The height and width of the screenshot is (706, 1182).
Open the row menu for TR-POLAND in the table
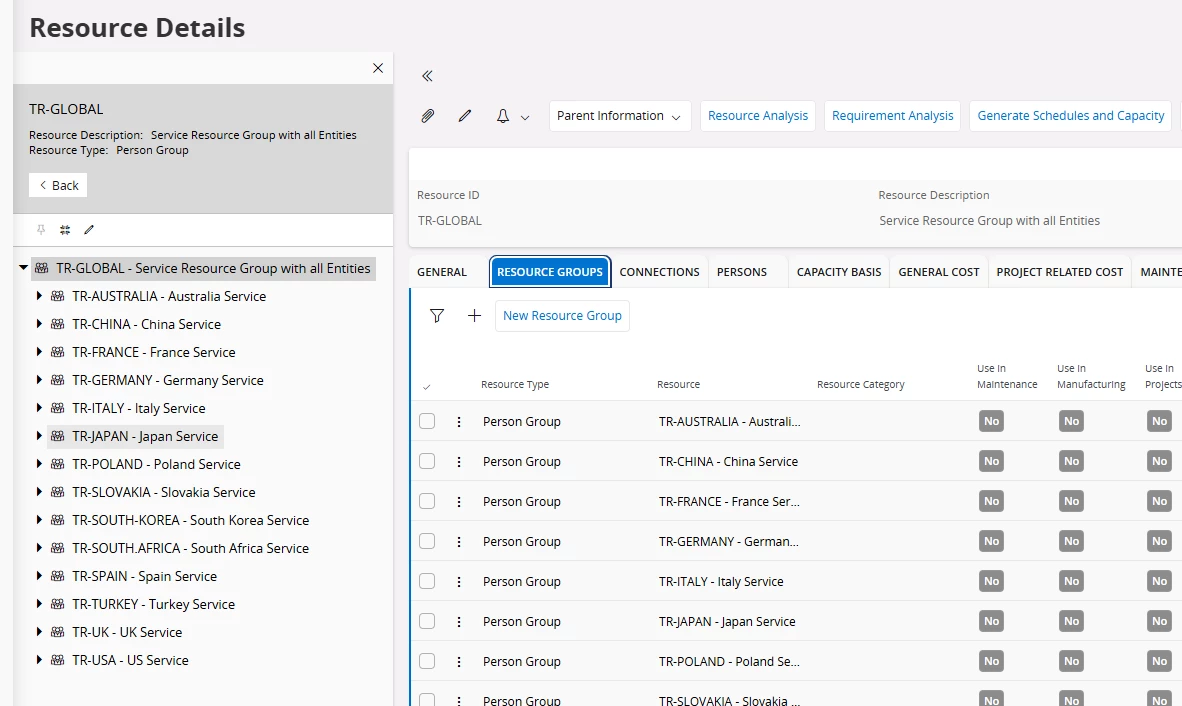click(458, 662)
